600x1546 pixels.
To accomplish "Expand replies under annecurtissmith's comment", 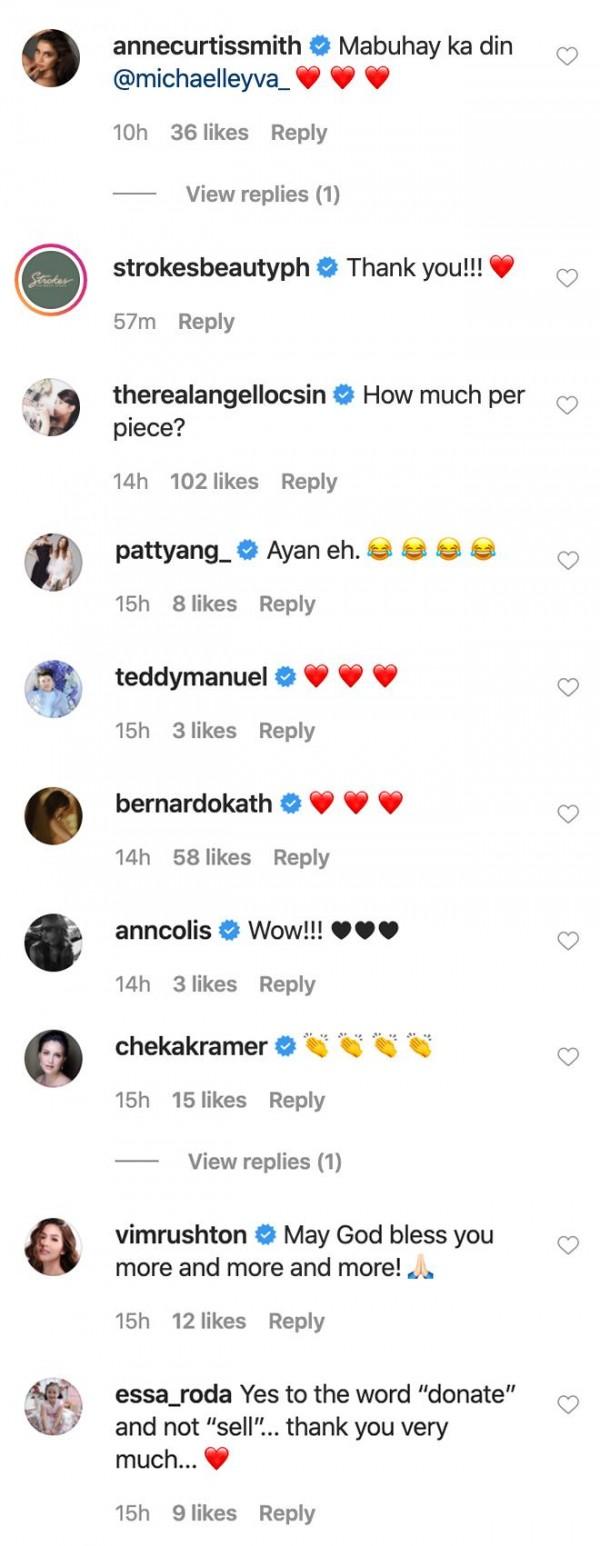I will pyautogui.click(x=262, y=194).
